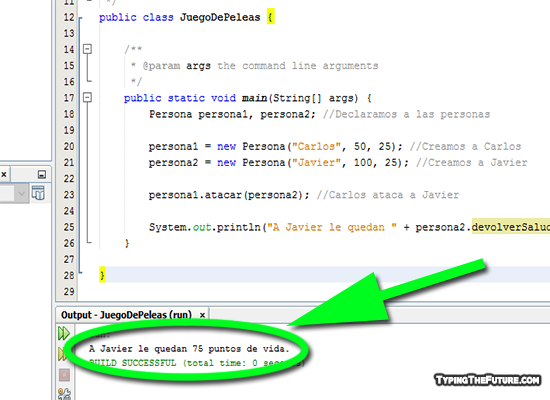
Task: Click the public class keywords on line 12
Action: tap(136, 17)
